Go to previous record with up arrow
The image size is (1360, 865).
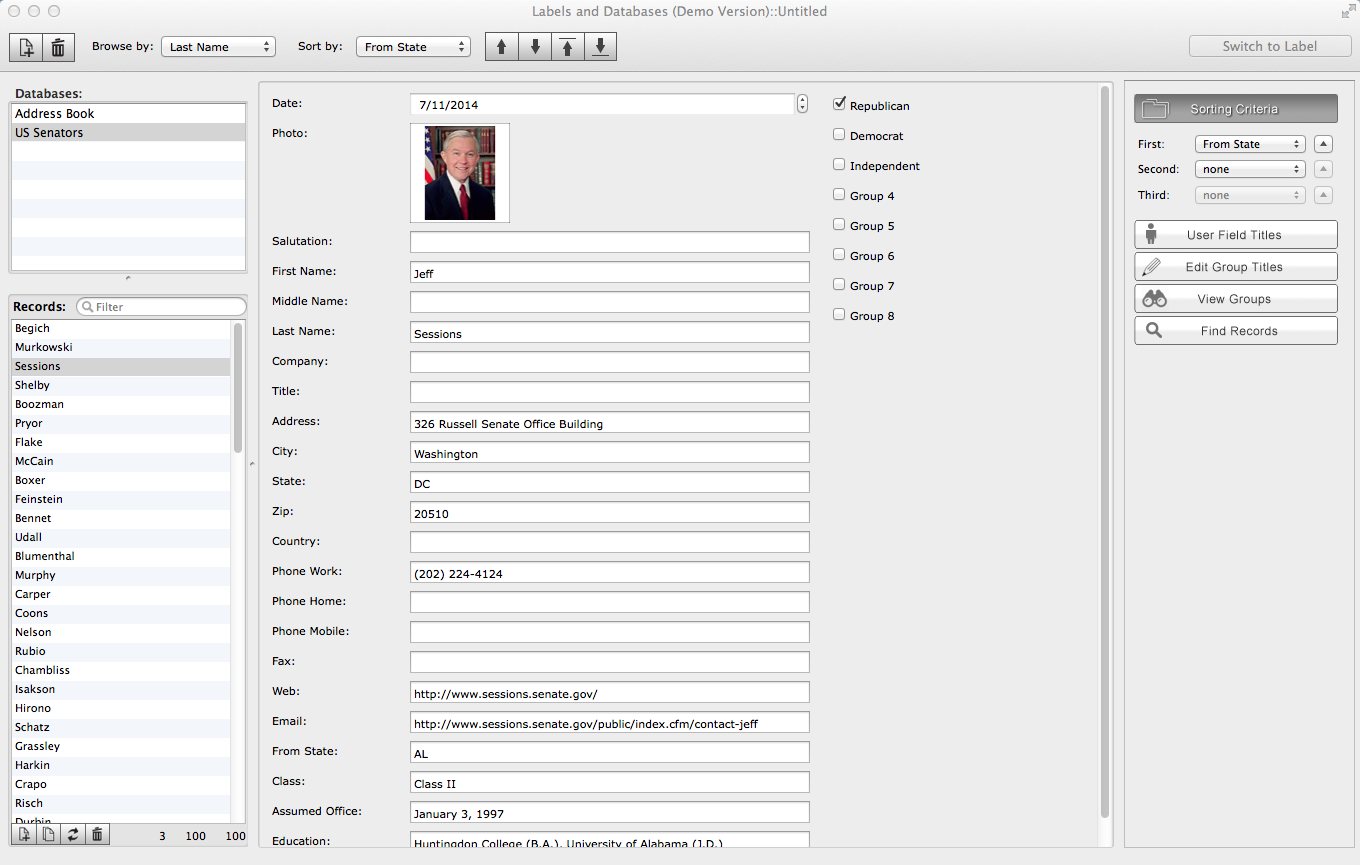coord(502,47)
